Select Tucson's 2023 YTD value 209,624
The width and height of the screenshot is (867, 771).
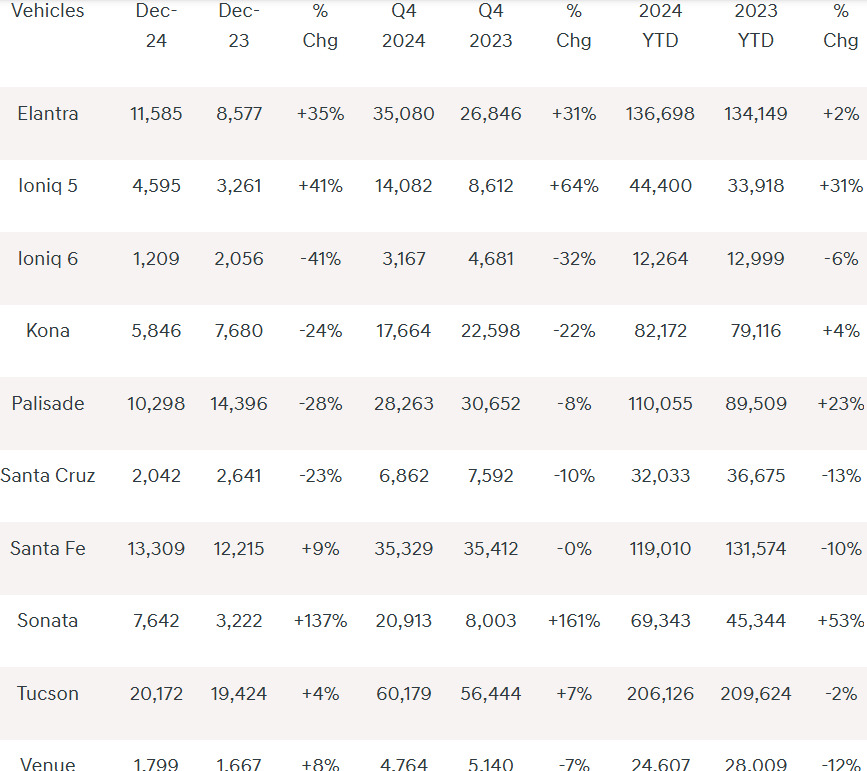point(755,694)
